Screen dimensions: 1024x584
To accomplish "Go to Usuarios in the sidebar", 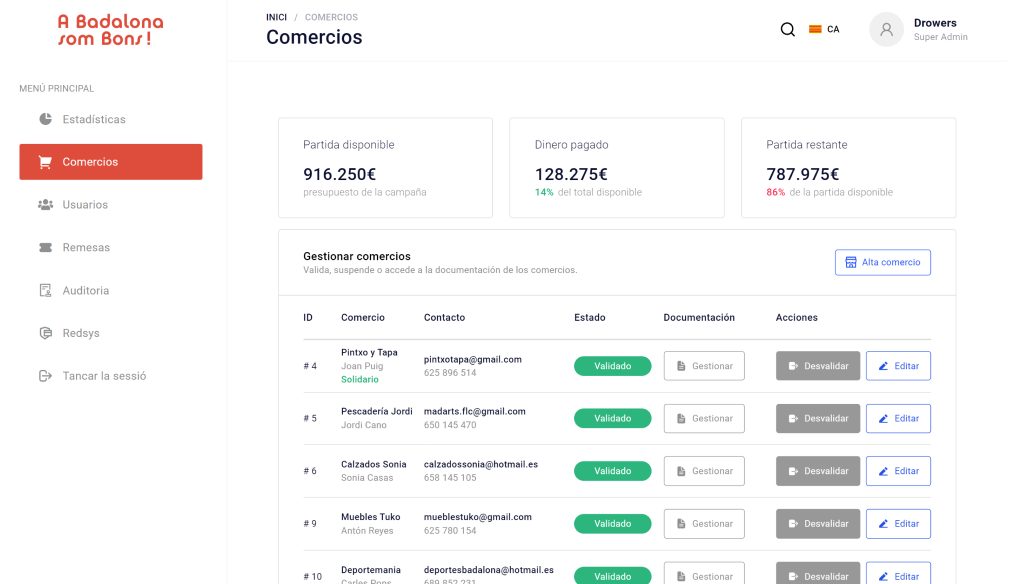I will click(111, 204).
